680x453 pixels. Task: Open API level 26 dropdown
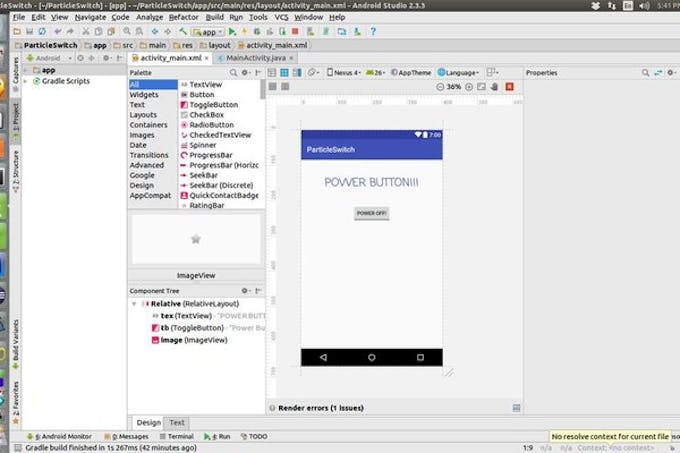point(376,73)
